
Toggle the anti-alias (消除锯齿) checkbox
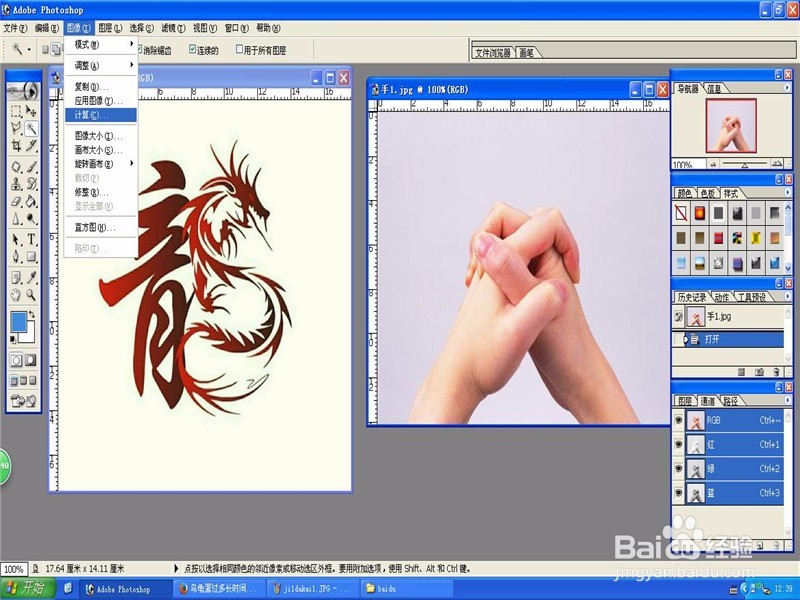pos(139,49)
